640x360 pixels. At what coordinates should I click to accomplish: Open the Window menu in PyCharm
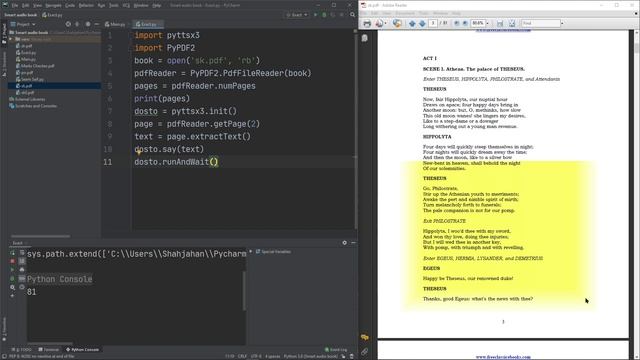[141, 5]
